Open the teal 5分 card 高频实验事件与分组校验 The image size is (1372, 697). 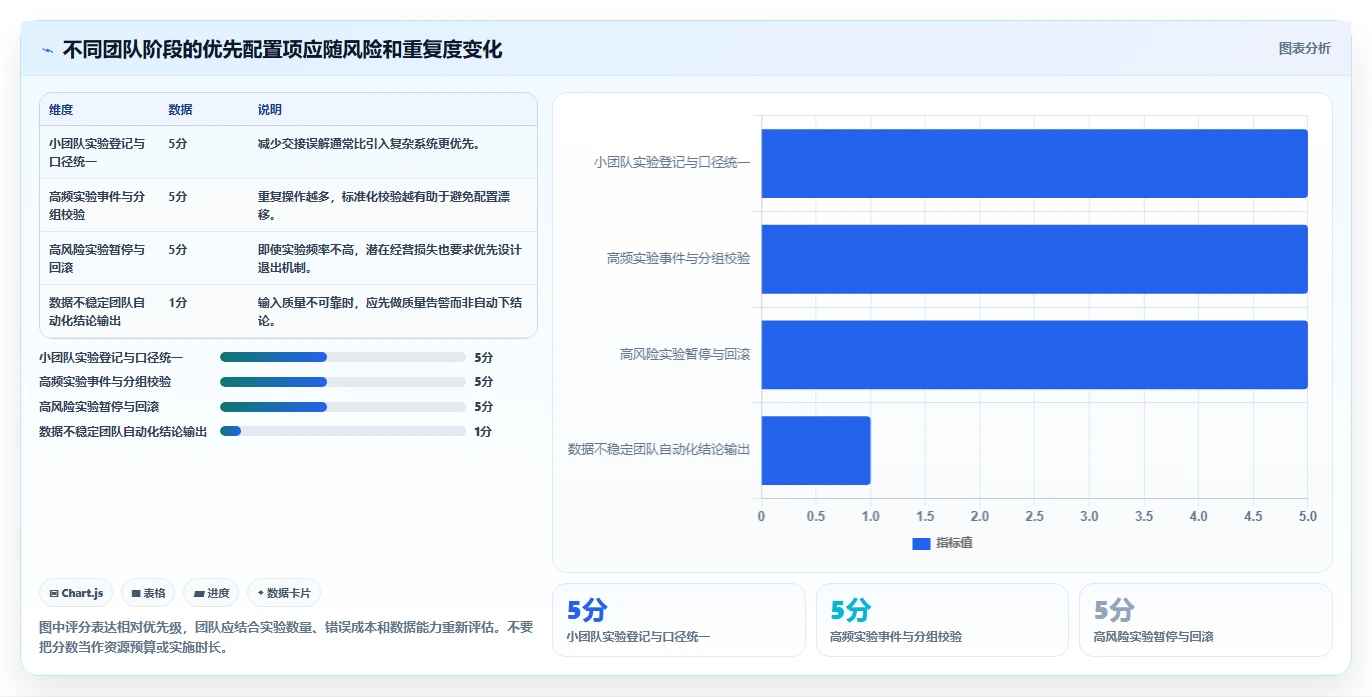[942, 620]
